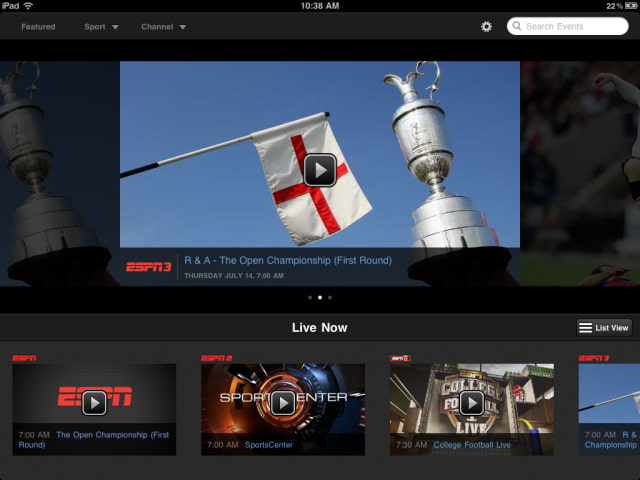Image resolution: width=640 pixels, height=480 pixels.
Task: Click 'THURSDAY JULY 14, 7:00 AM' text
Action: tap(234, 276)
